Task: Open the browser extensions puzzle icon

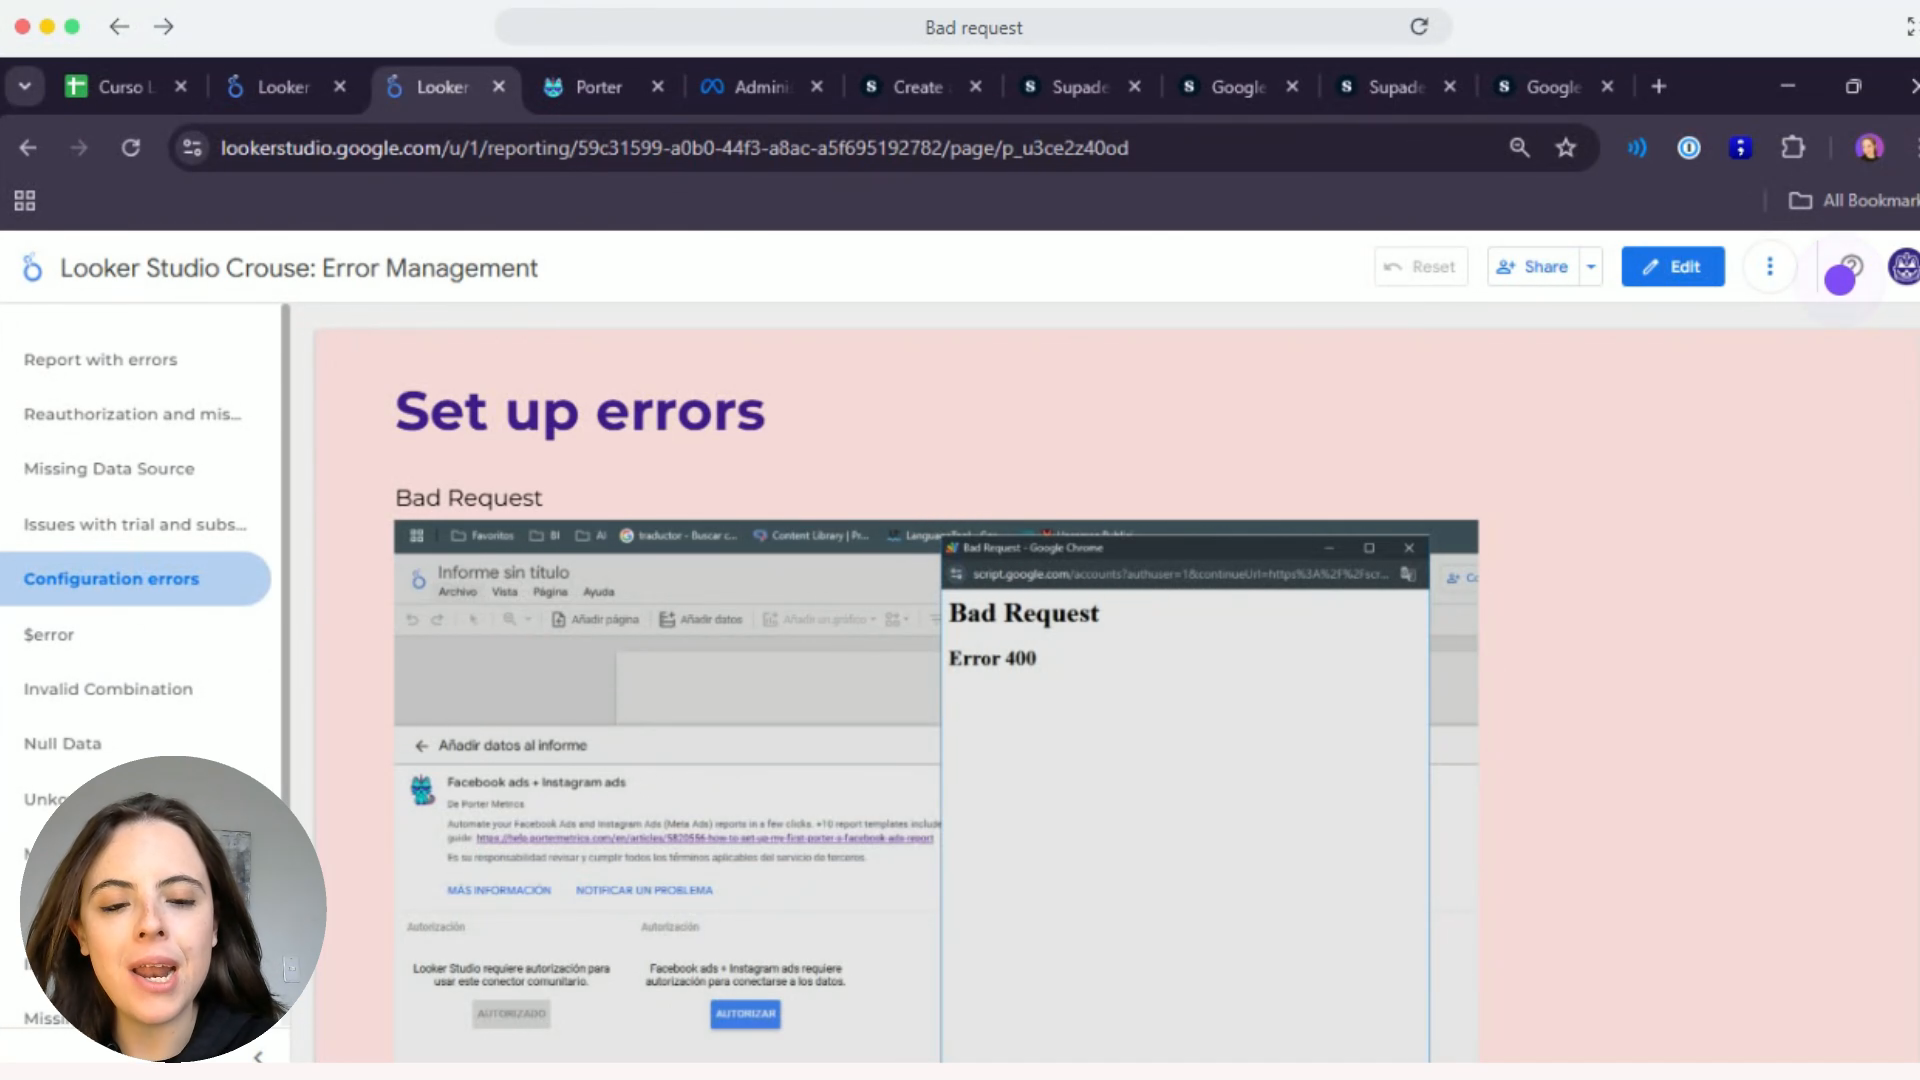Action: click(x=1793, y=148)
